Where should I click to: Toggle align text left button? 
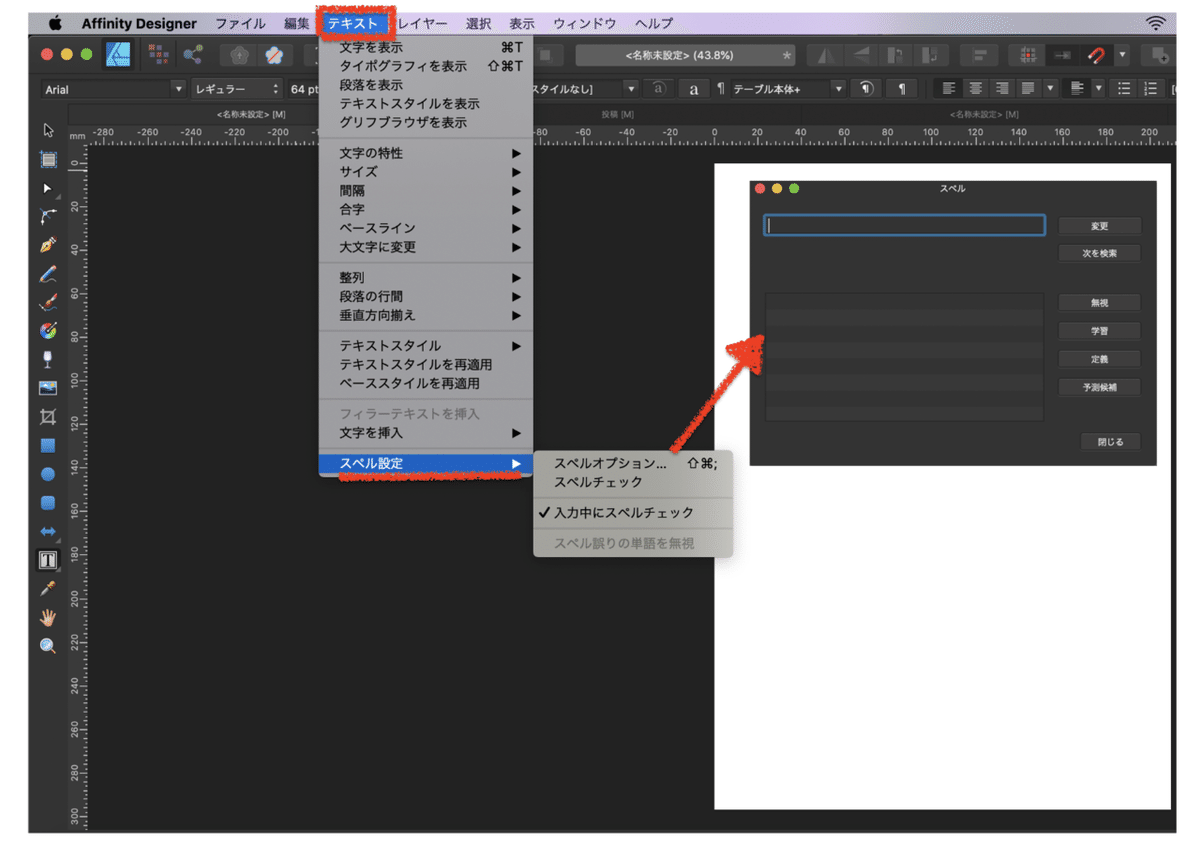(x=949, y=89)
